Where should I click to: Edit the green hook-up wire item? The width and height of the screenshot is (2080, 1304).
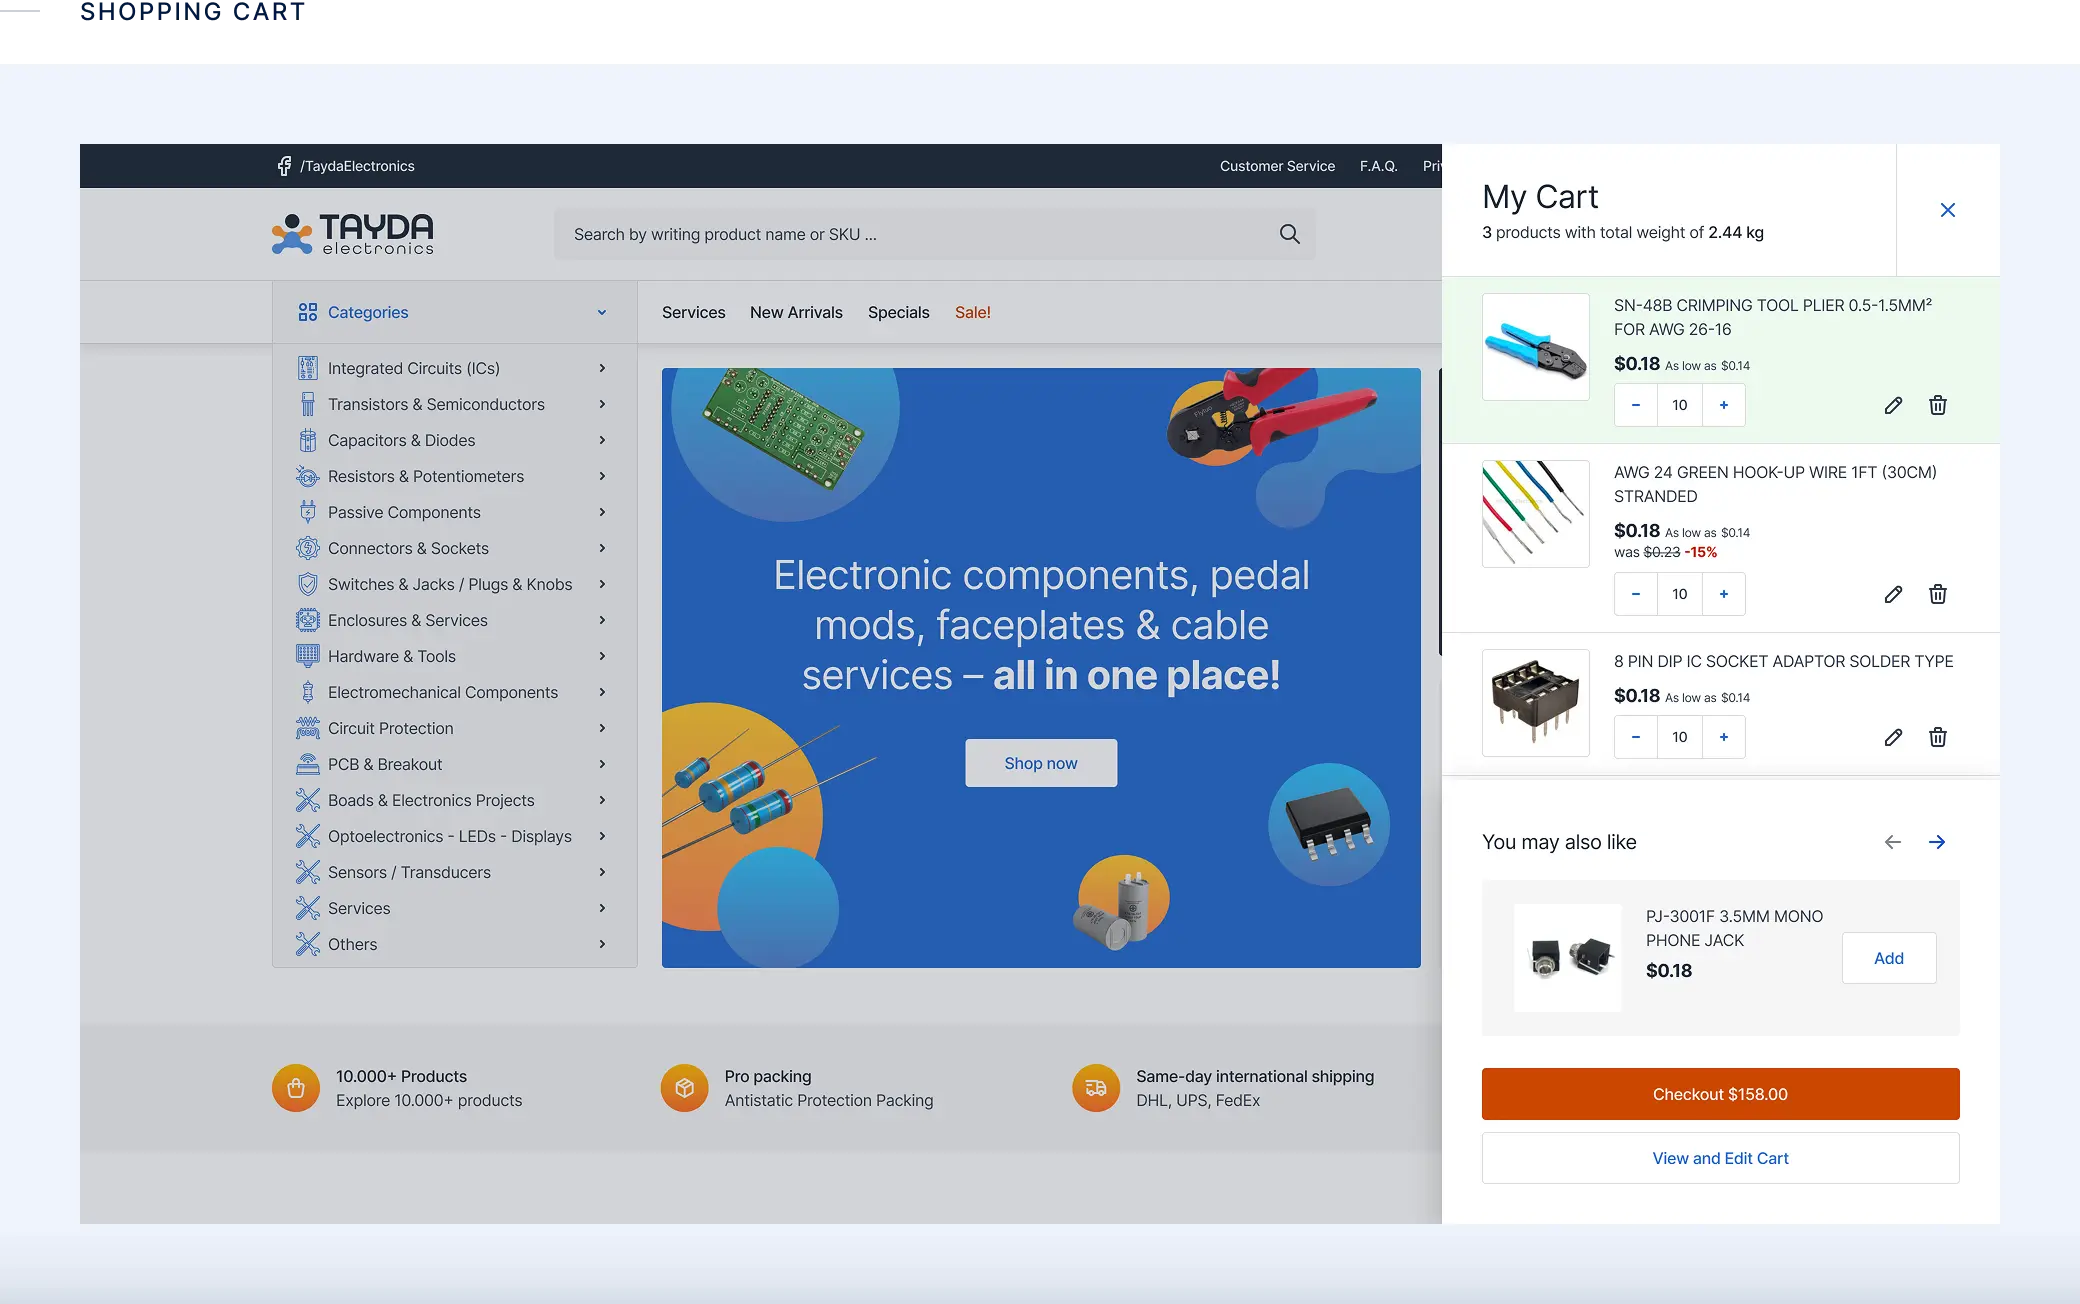1893,594
